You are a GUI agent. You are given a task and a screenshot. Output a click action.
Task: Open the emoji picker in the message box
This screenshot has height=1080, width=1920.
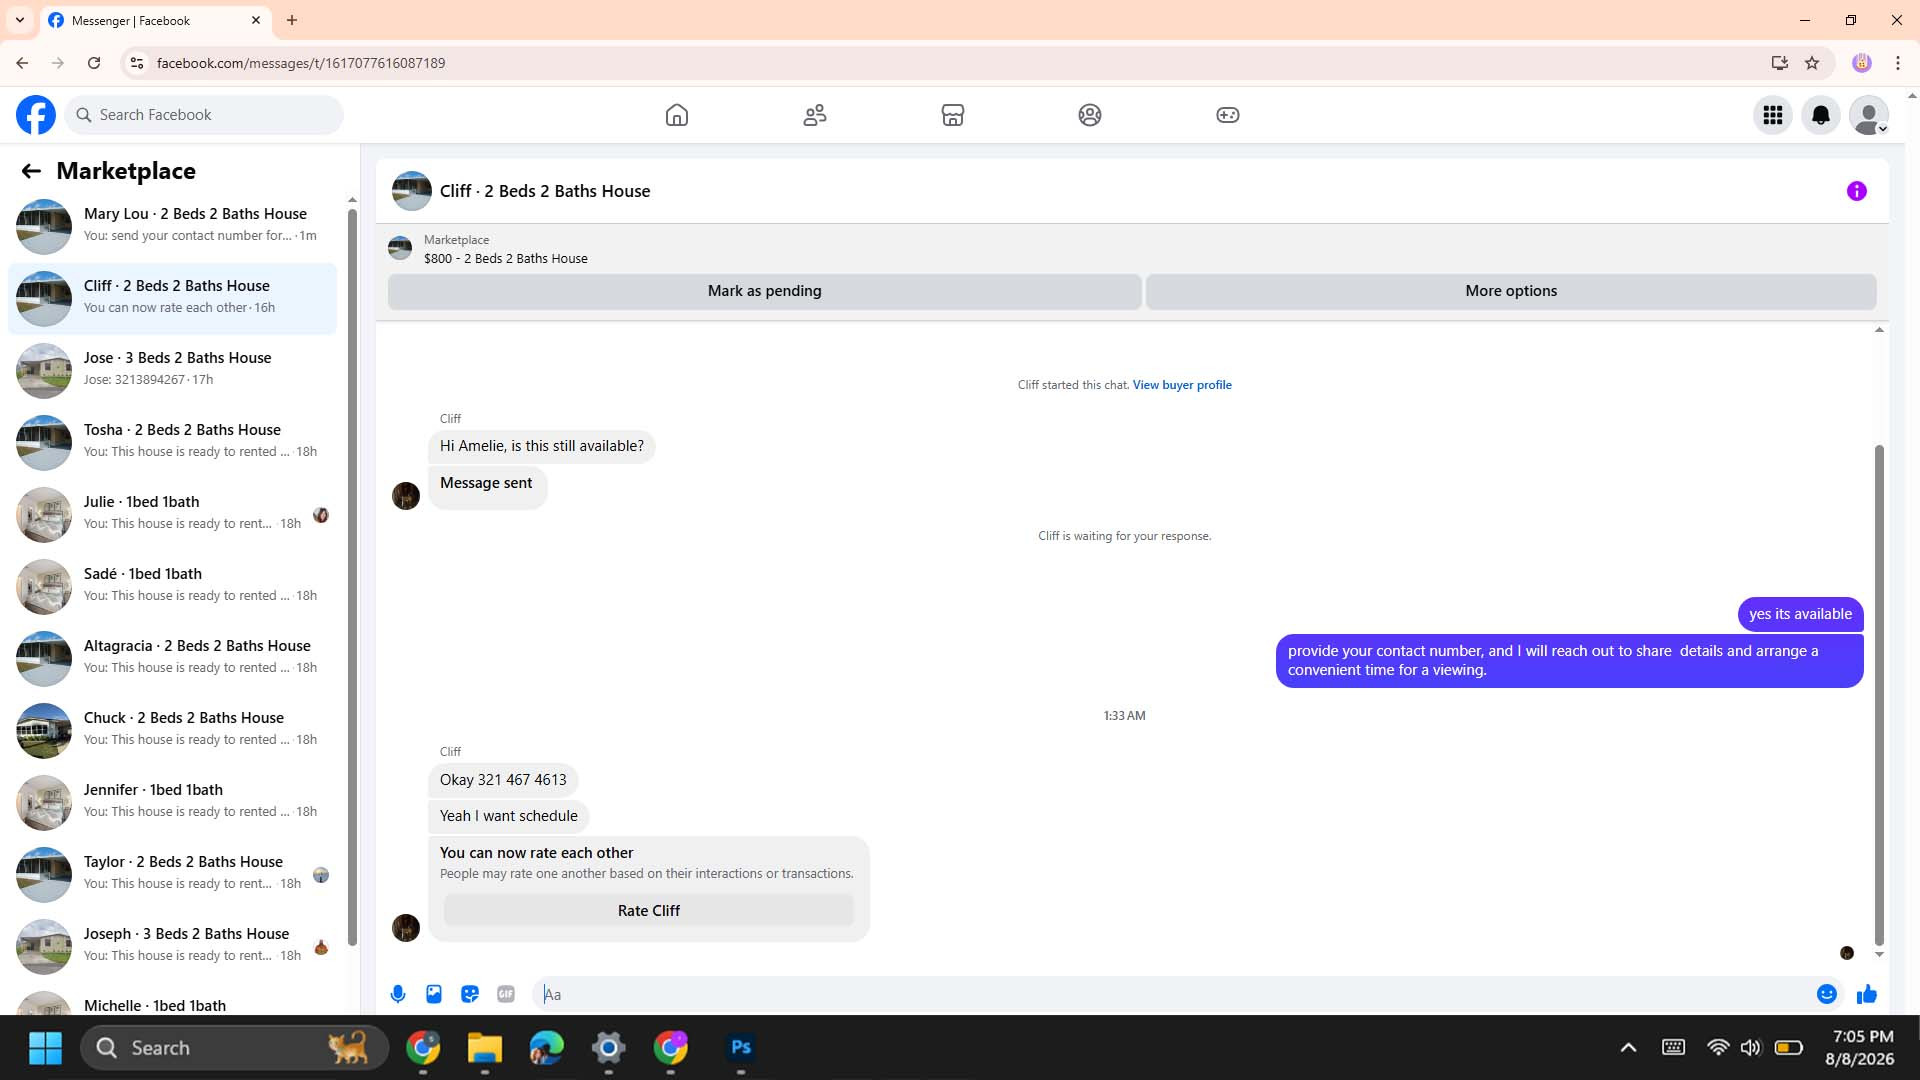point(1827,994)
